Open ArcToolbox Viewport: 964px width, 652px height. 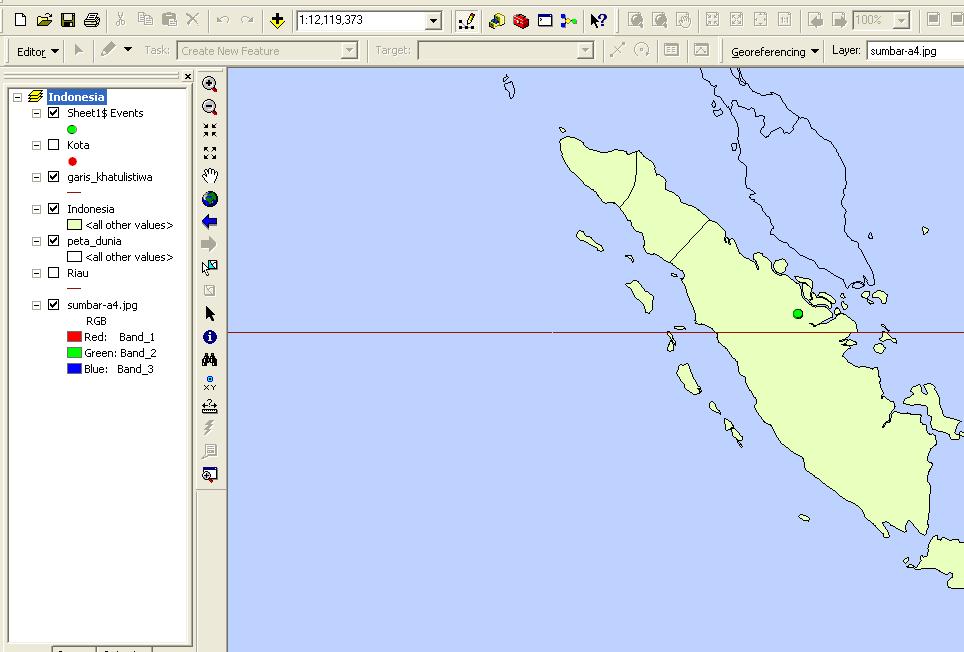pos(521,18)
